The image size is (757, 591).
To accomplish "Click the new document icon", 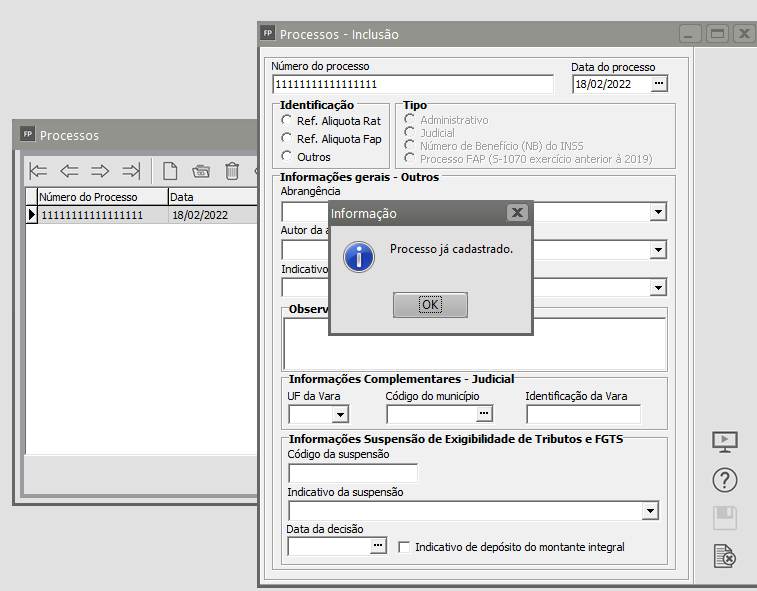I will pyautogui.click(x=170, y=170).
